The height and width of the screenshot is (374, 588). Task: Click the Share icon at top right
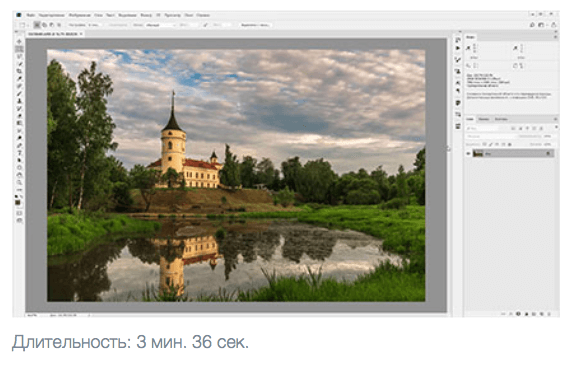tap(553, 25)
